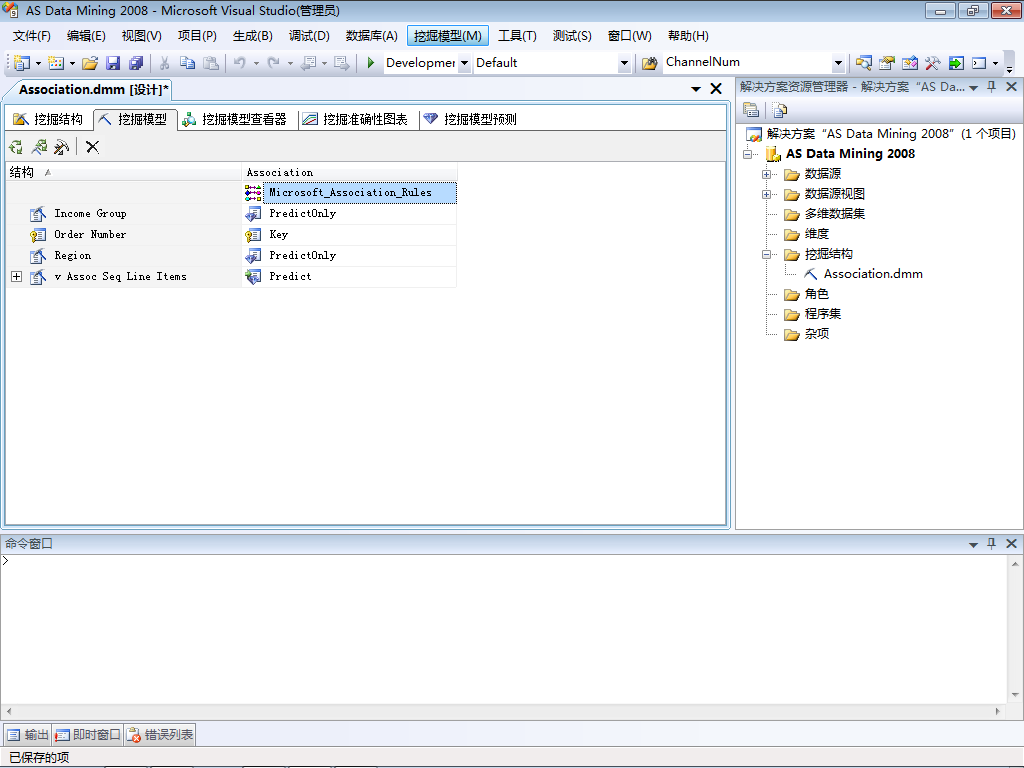Image resolution: width=1024 pixels, height=768 pixels.
Task: Click the Save All toolbar icon
Action: pyautogui.click(x=136, y=63)
